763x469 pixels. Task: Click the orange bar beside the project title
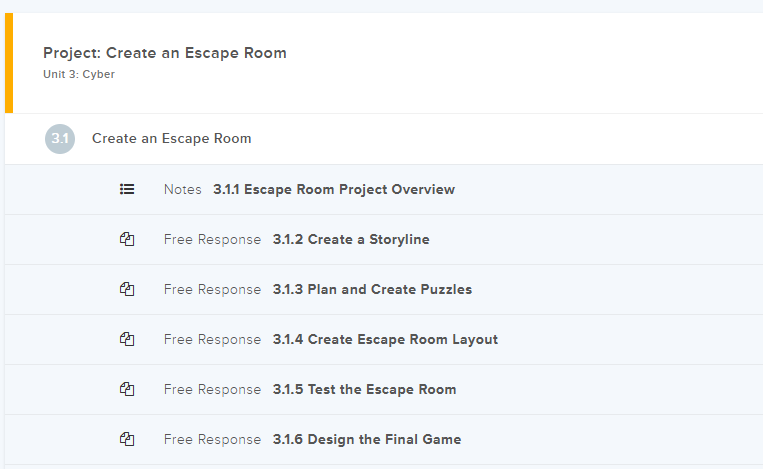pos(9,63)
